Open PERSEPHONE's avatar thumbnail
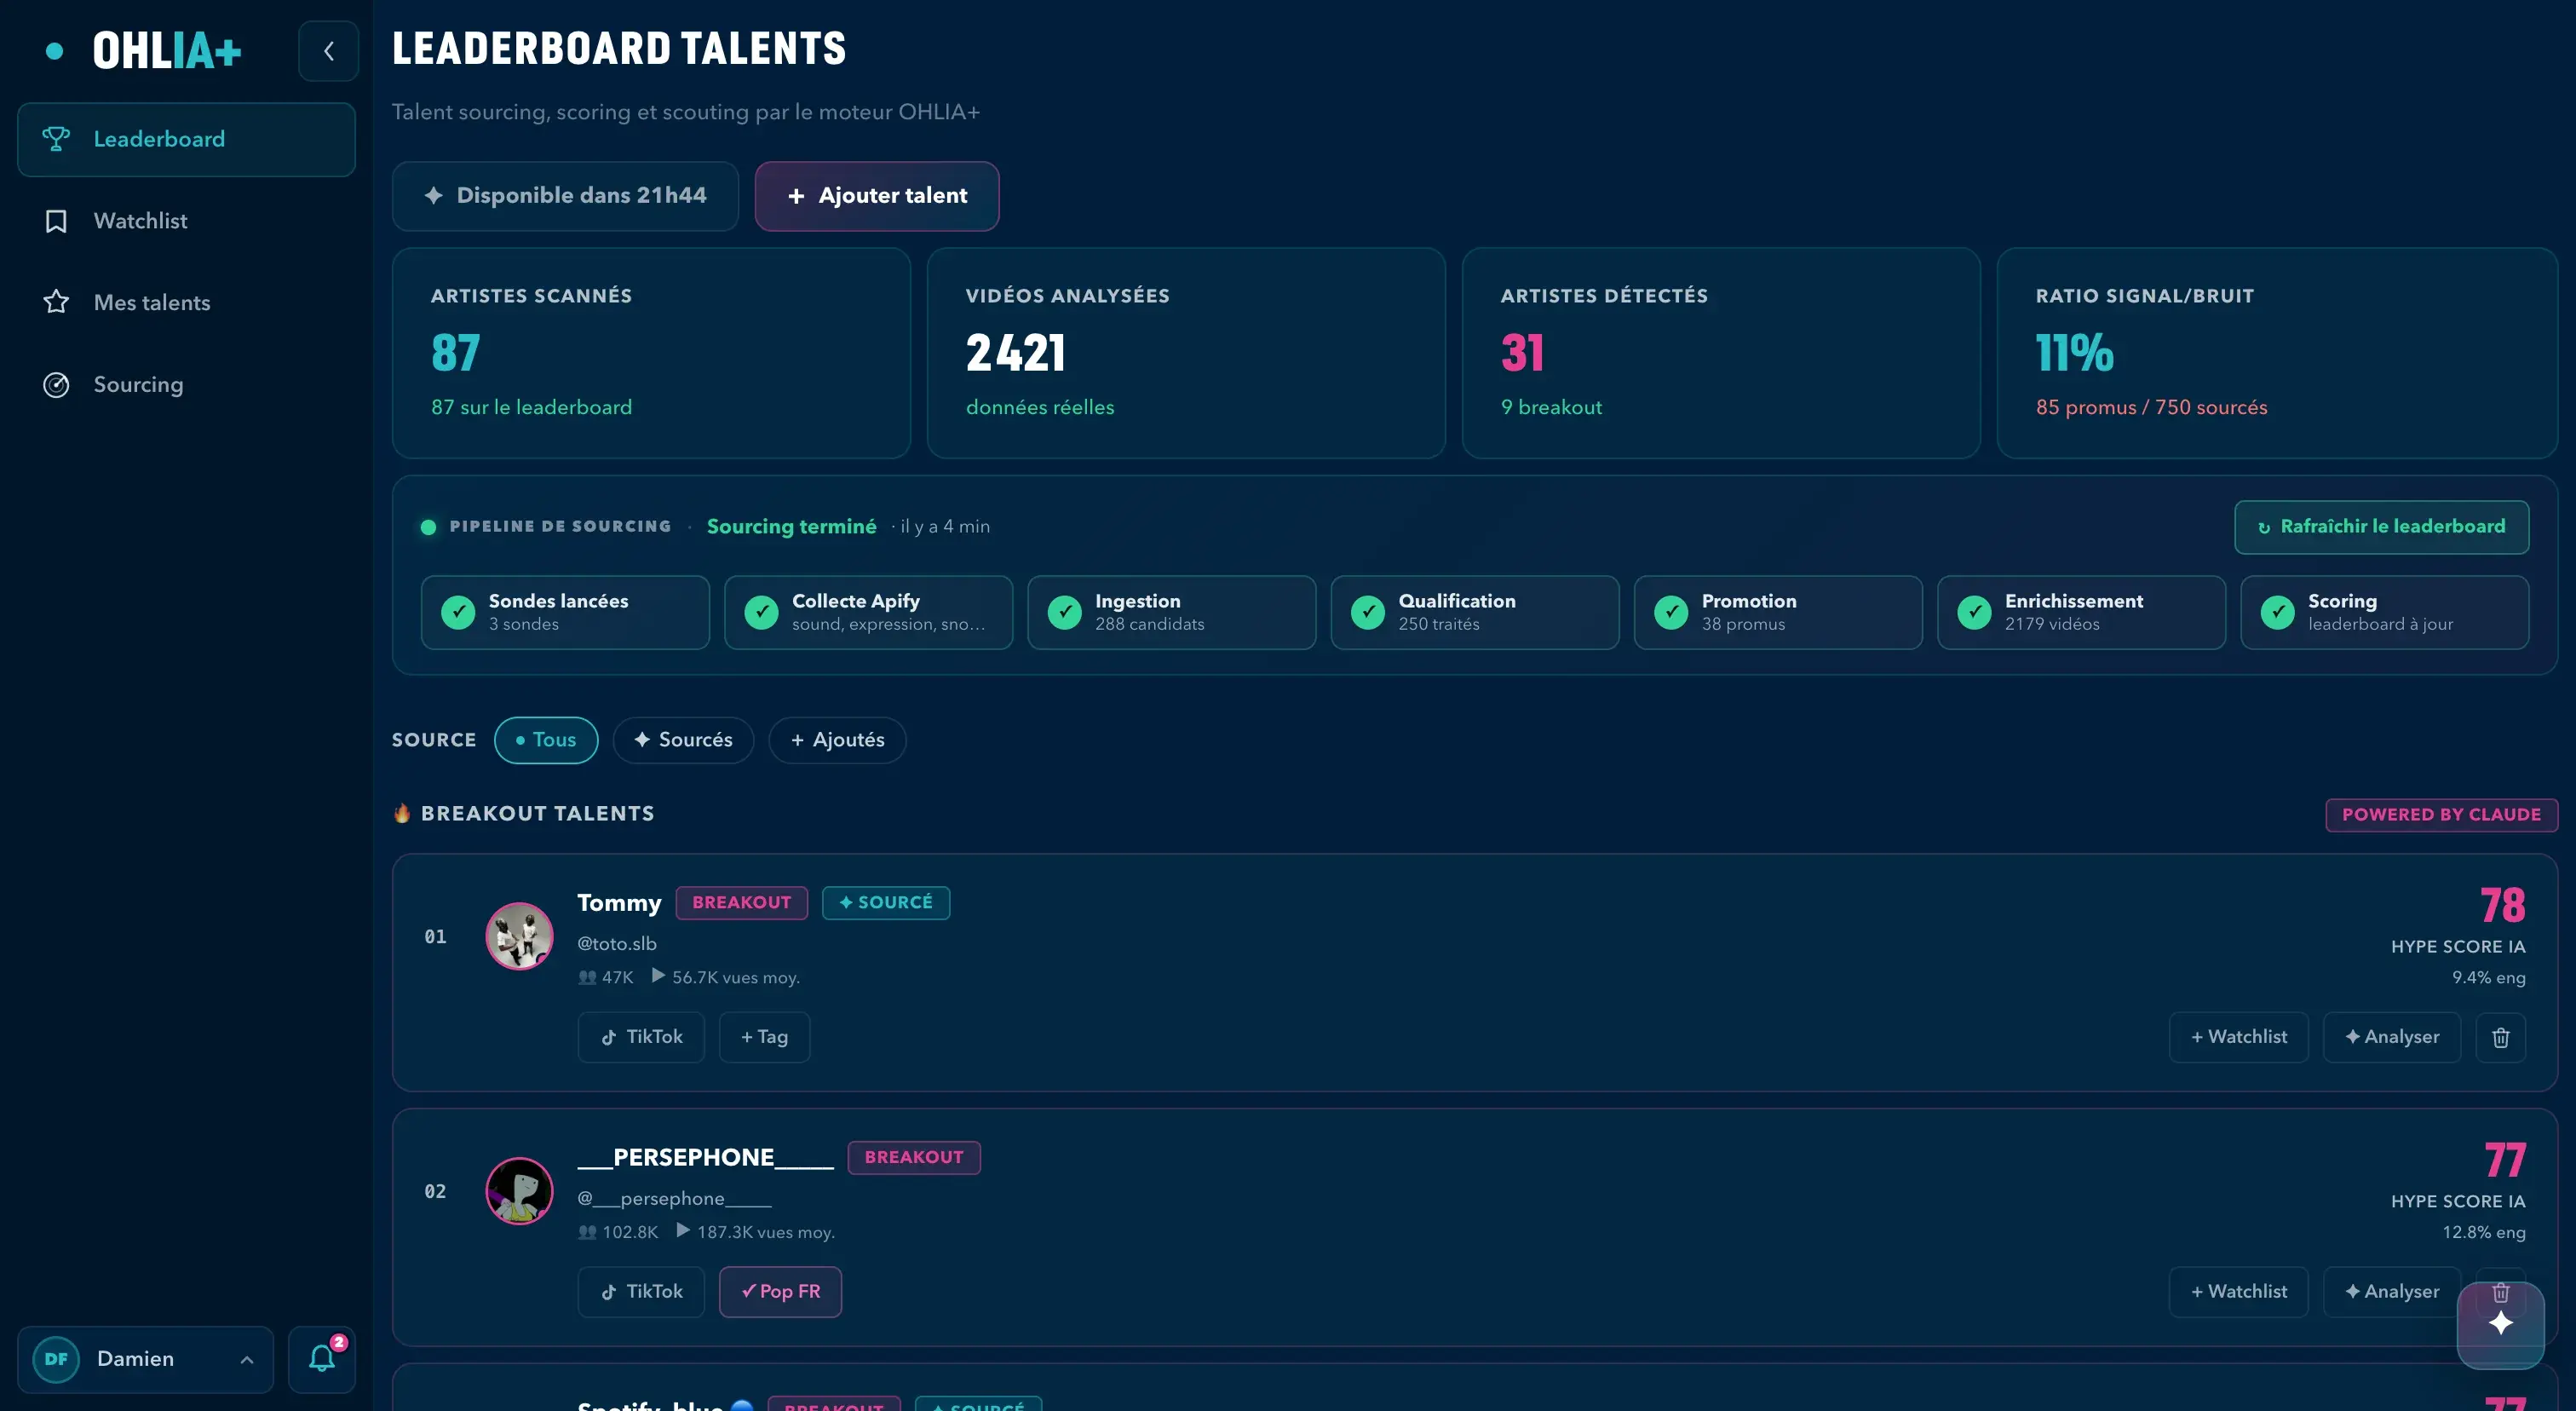This screenshot has width=2576, height=1411. tap(519, 1191)
